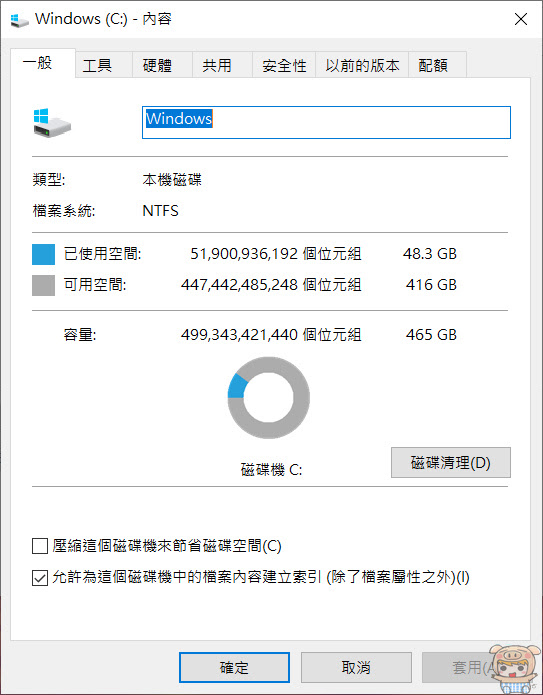Viewport: 543px width, 695px height.
Task: Close the properties dialog window
Action: pos(521,19)
